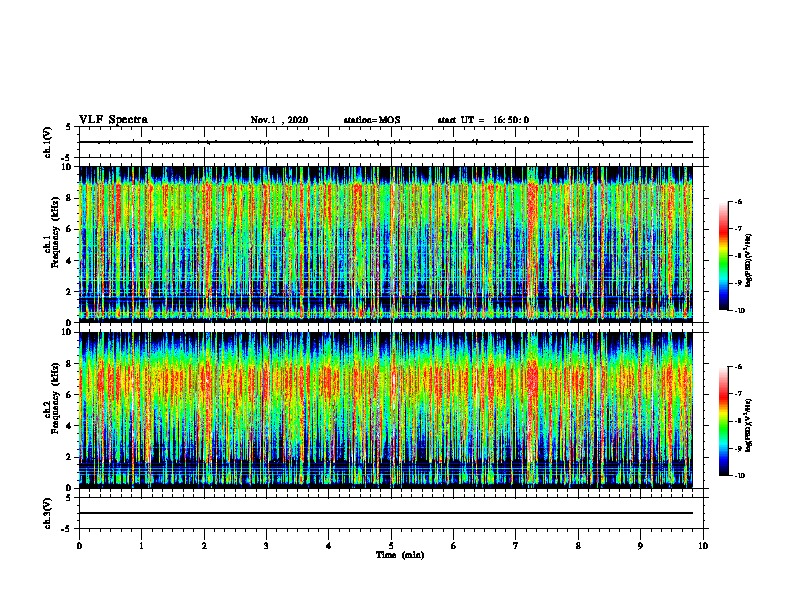Select the ch.1 "Frequency (kHz)" axis label
This screenshot has width=792, height=612.
pyautogui.click(x=55, y=232)
